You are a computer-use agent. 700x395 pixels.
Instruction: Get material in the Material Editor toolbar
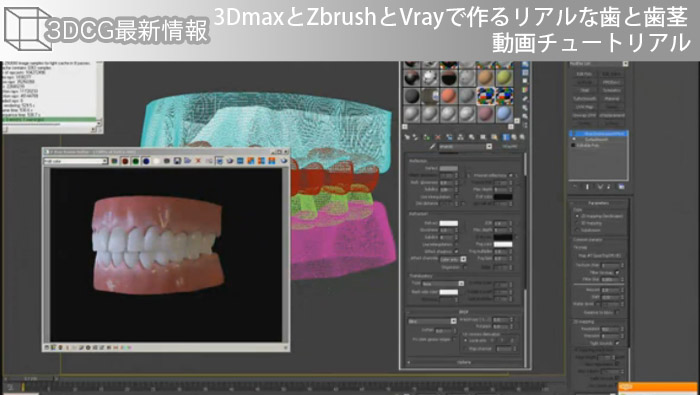(407, 137)
